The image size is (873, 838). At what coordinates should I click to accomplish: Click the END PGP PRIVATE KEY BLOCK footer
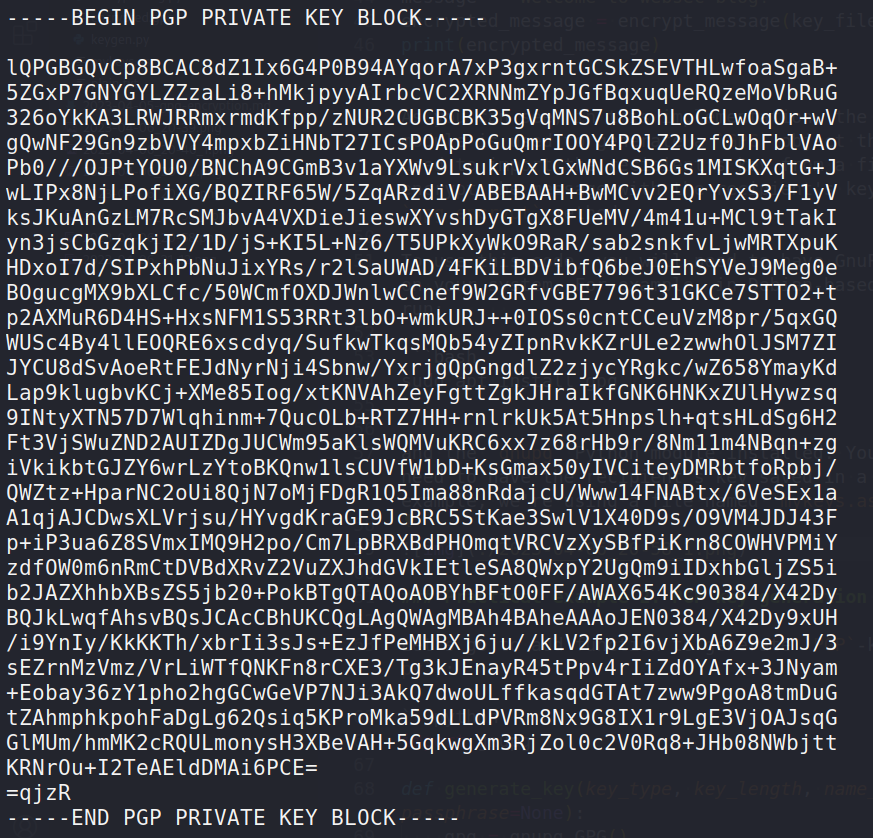click(x=233, y=817)
